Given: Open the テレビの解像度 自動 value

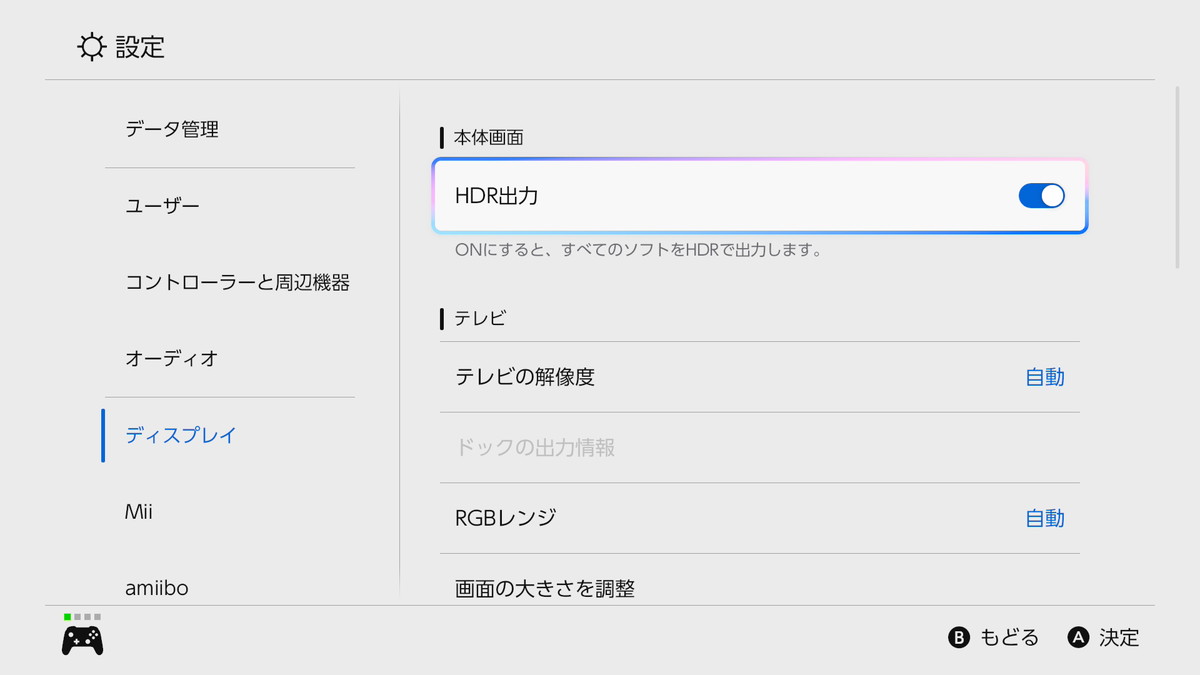Looking at the screenshot, I should 1044,377.
